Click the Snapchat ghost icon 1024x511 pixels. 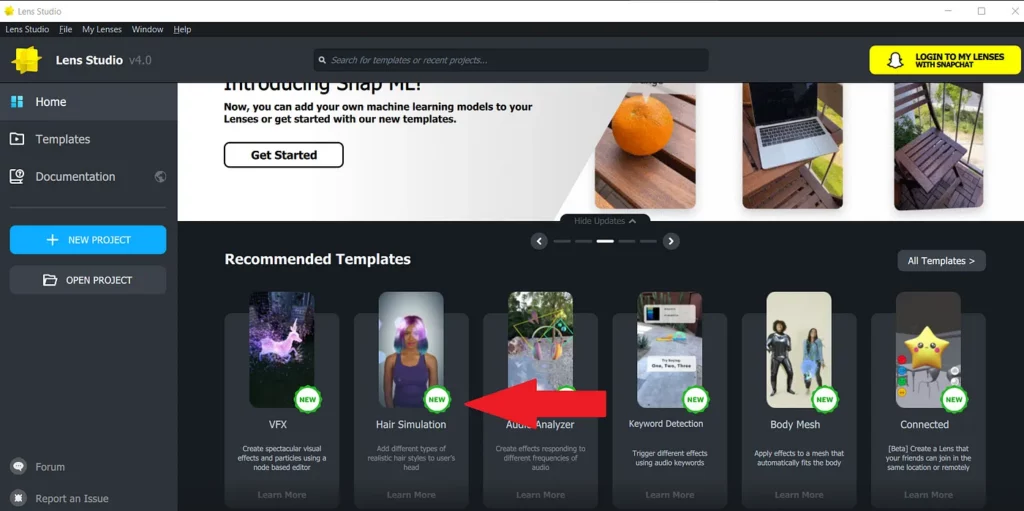pos(894,60)
